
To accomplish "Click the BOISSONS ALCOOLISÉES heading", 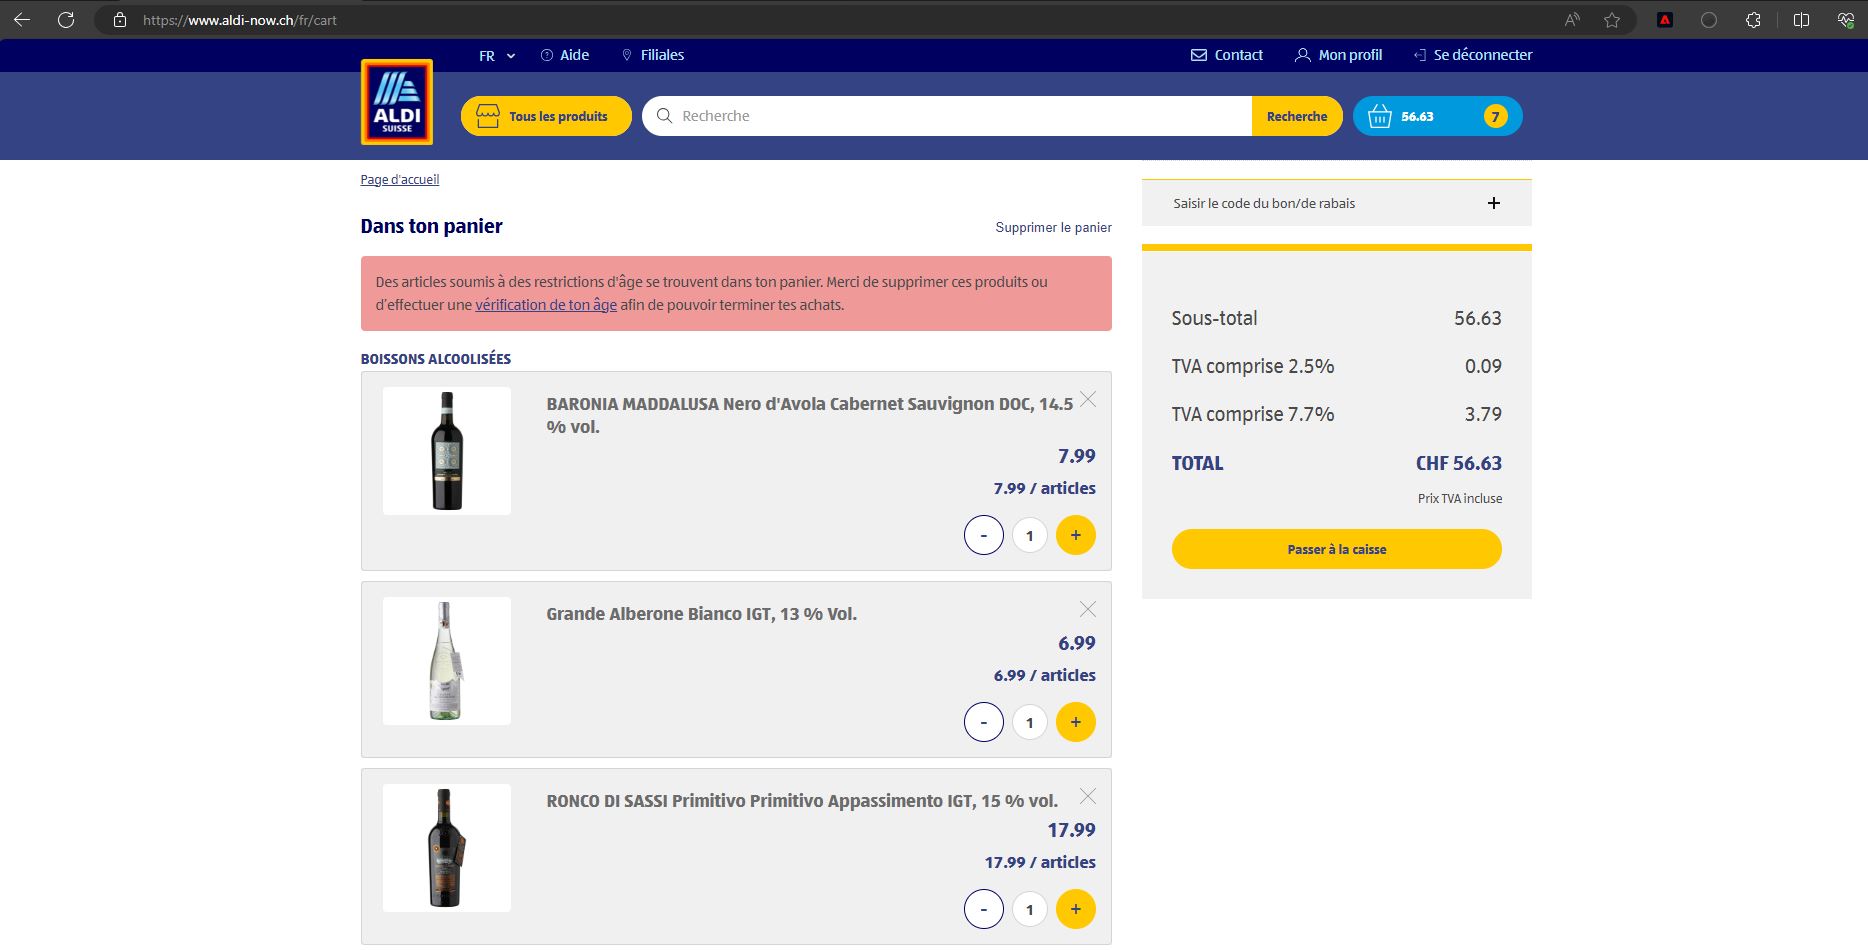I will coord(436,359).
